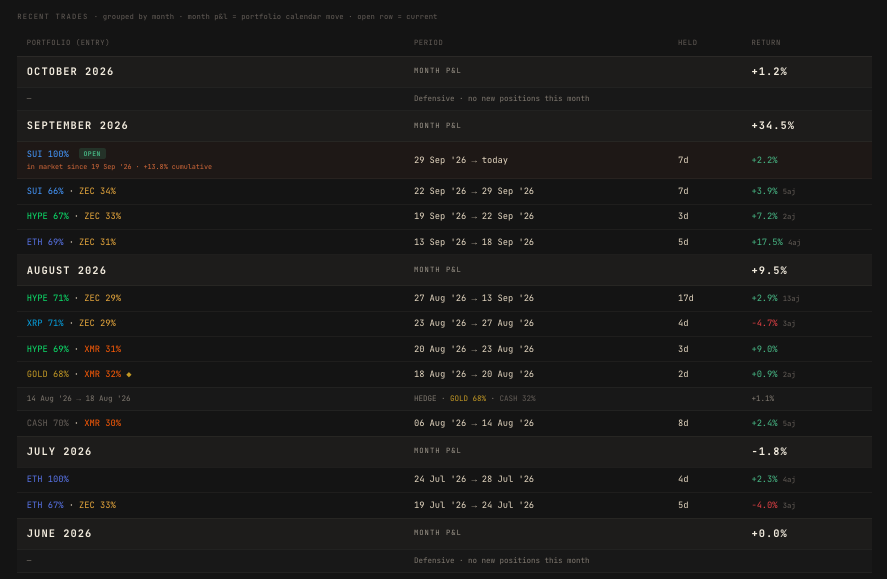Select the HYPE 69% · XMR 31% row
887x579 pixels.
coord(444,349)
